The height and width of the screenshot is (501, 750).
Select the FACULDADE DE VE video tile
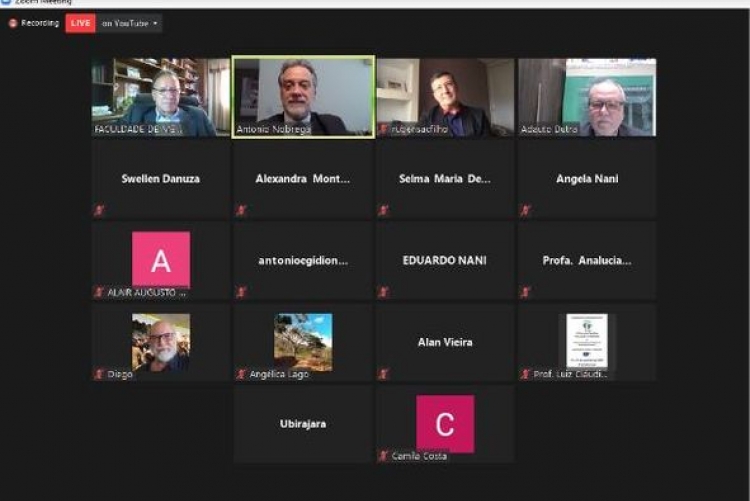pos(161,97)
